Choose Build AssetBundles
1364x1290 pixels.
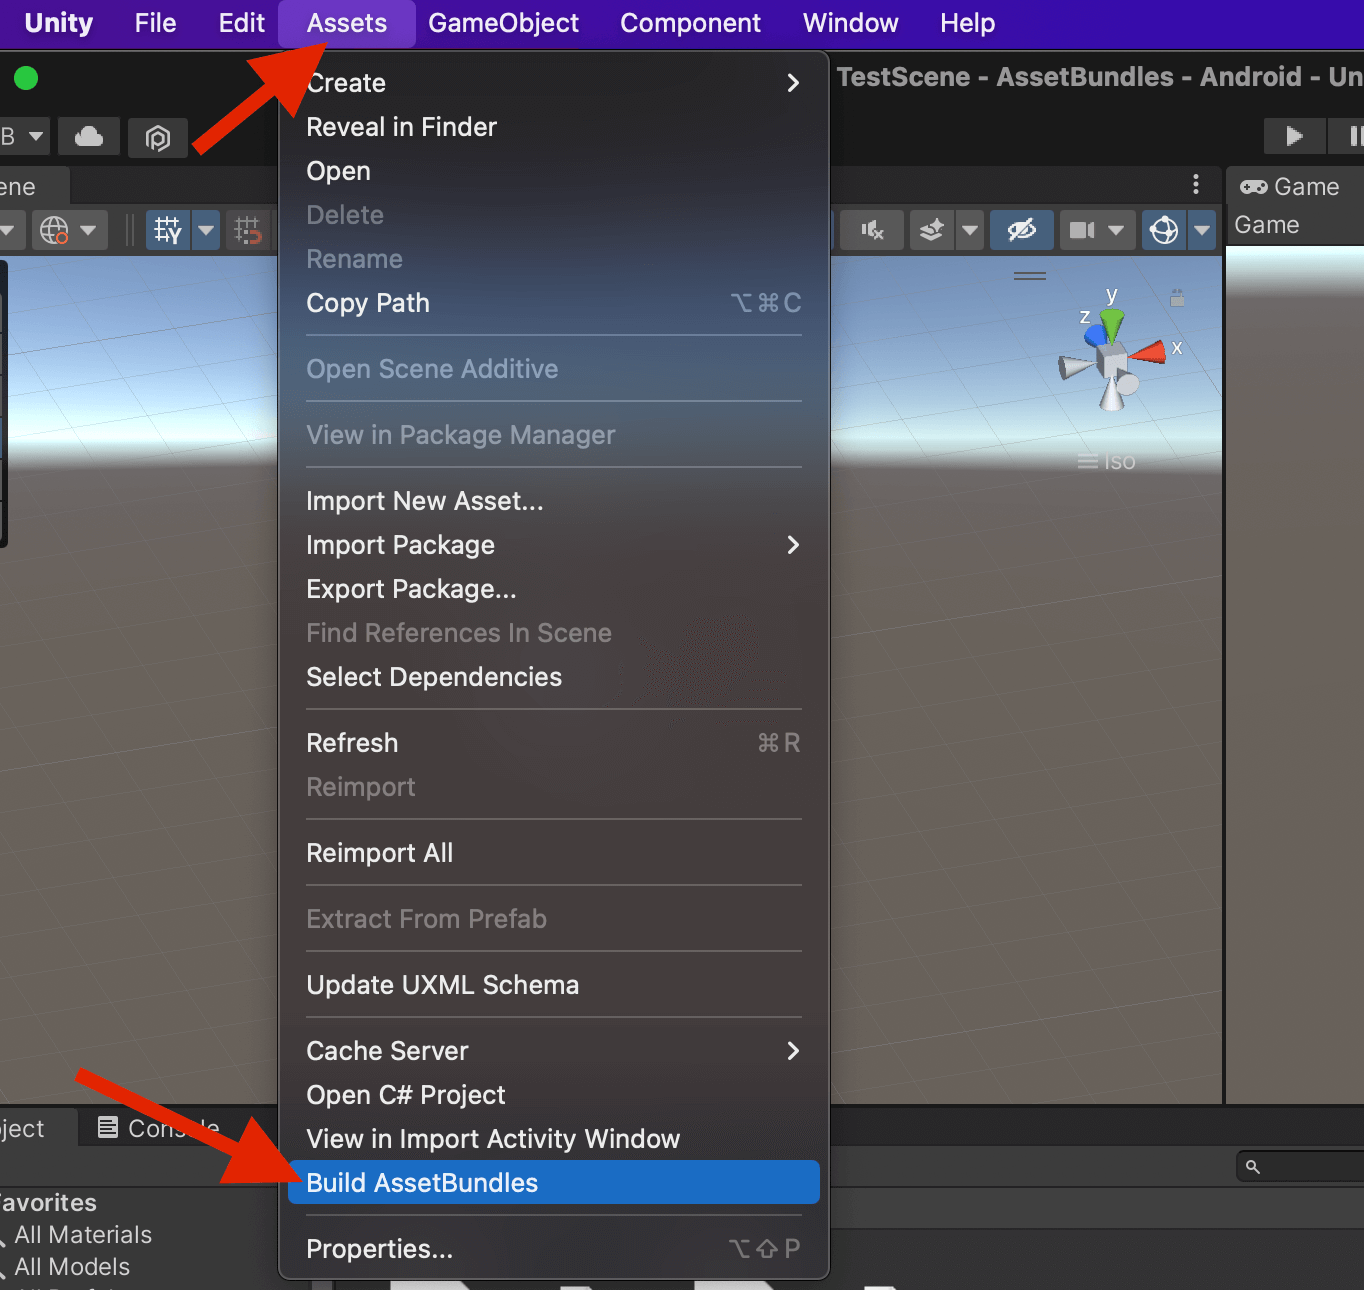pos(554,1183)
